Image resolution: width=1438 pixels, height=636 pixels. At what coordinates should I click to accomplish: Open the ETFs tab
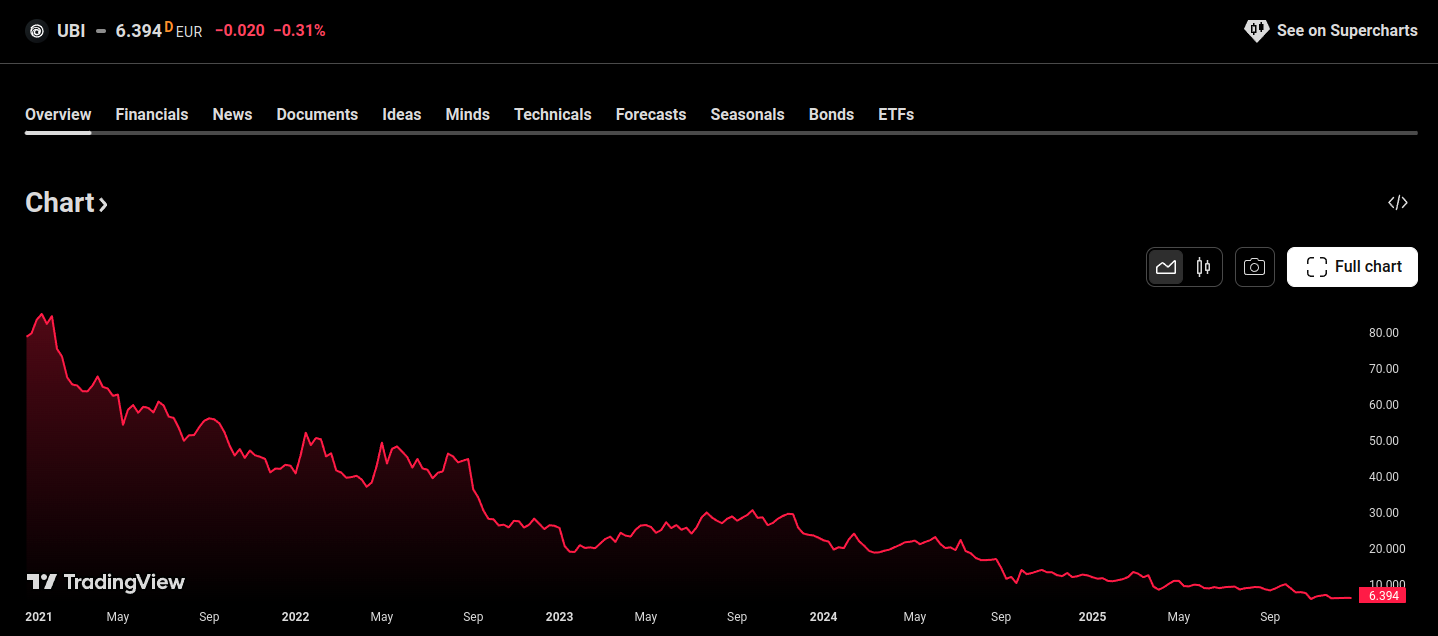click(896, 114)
